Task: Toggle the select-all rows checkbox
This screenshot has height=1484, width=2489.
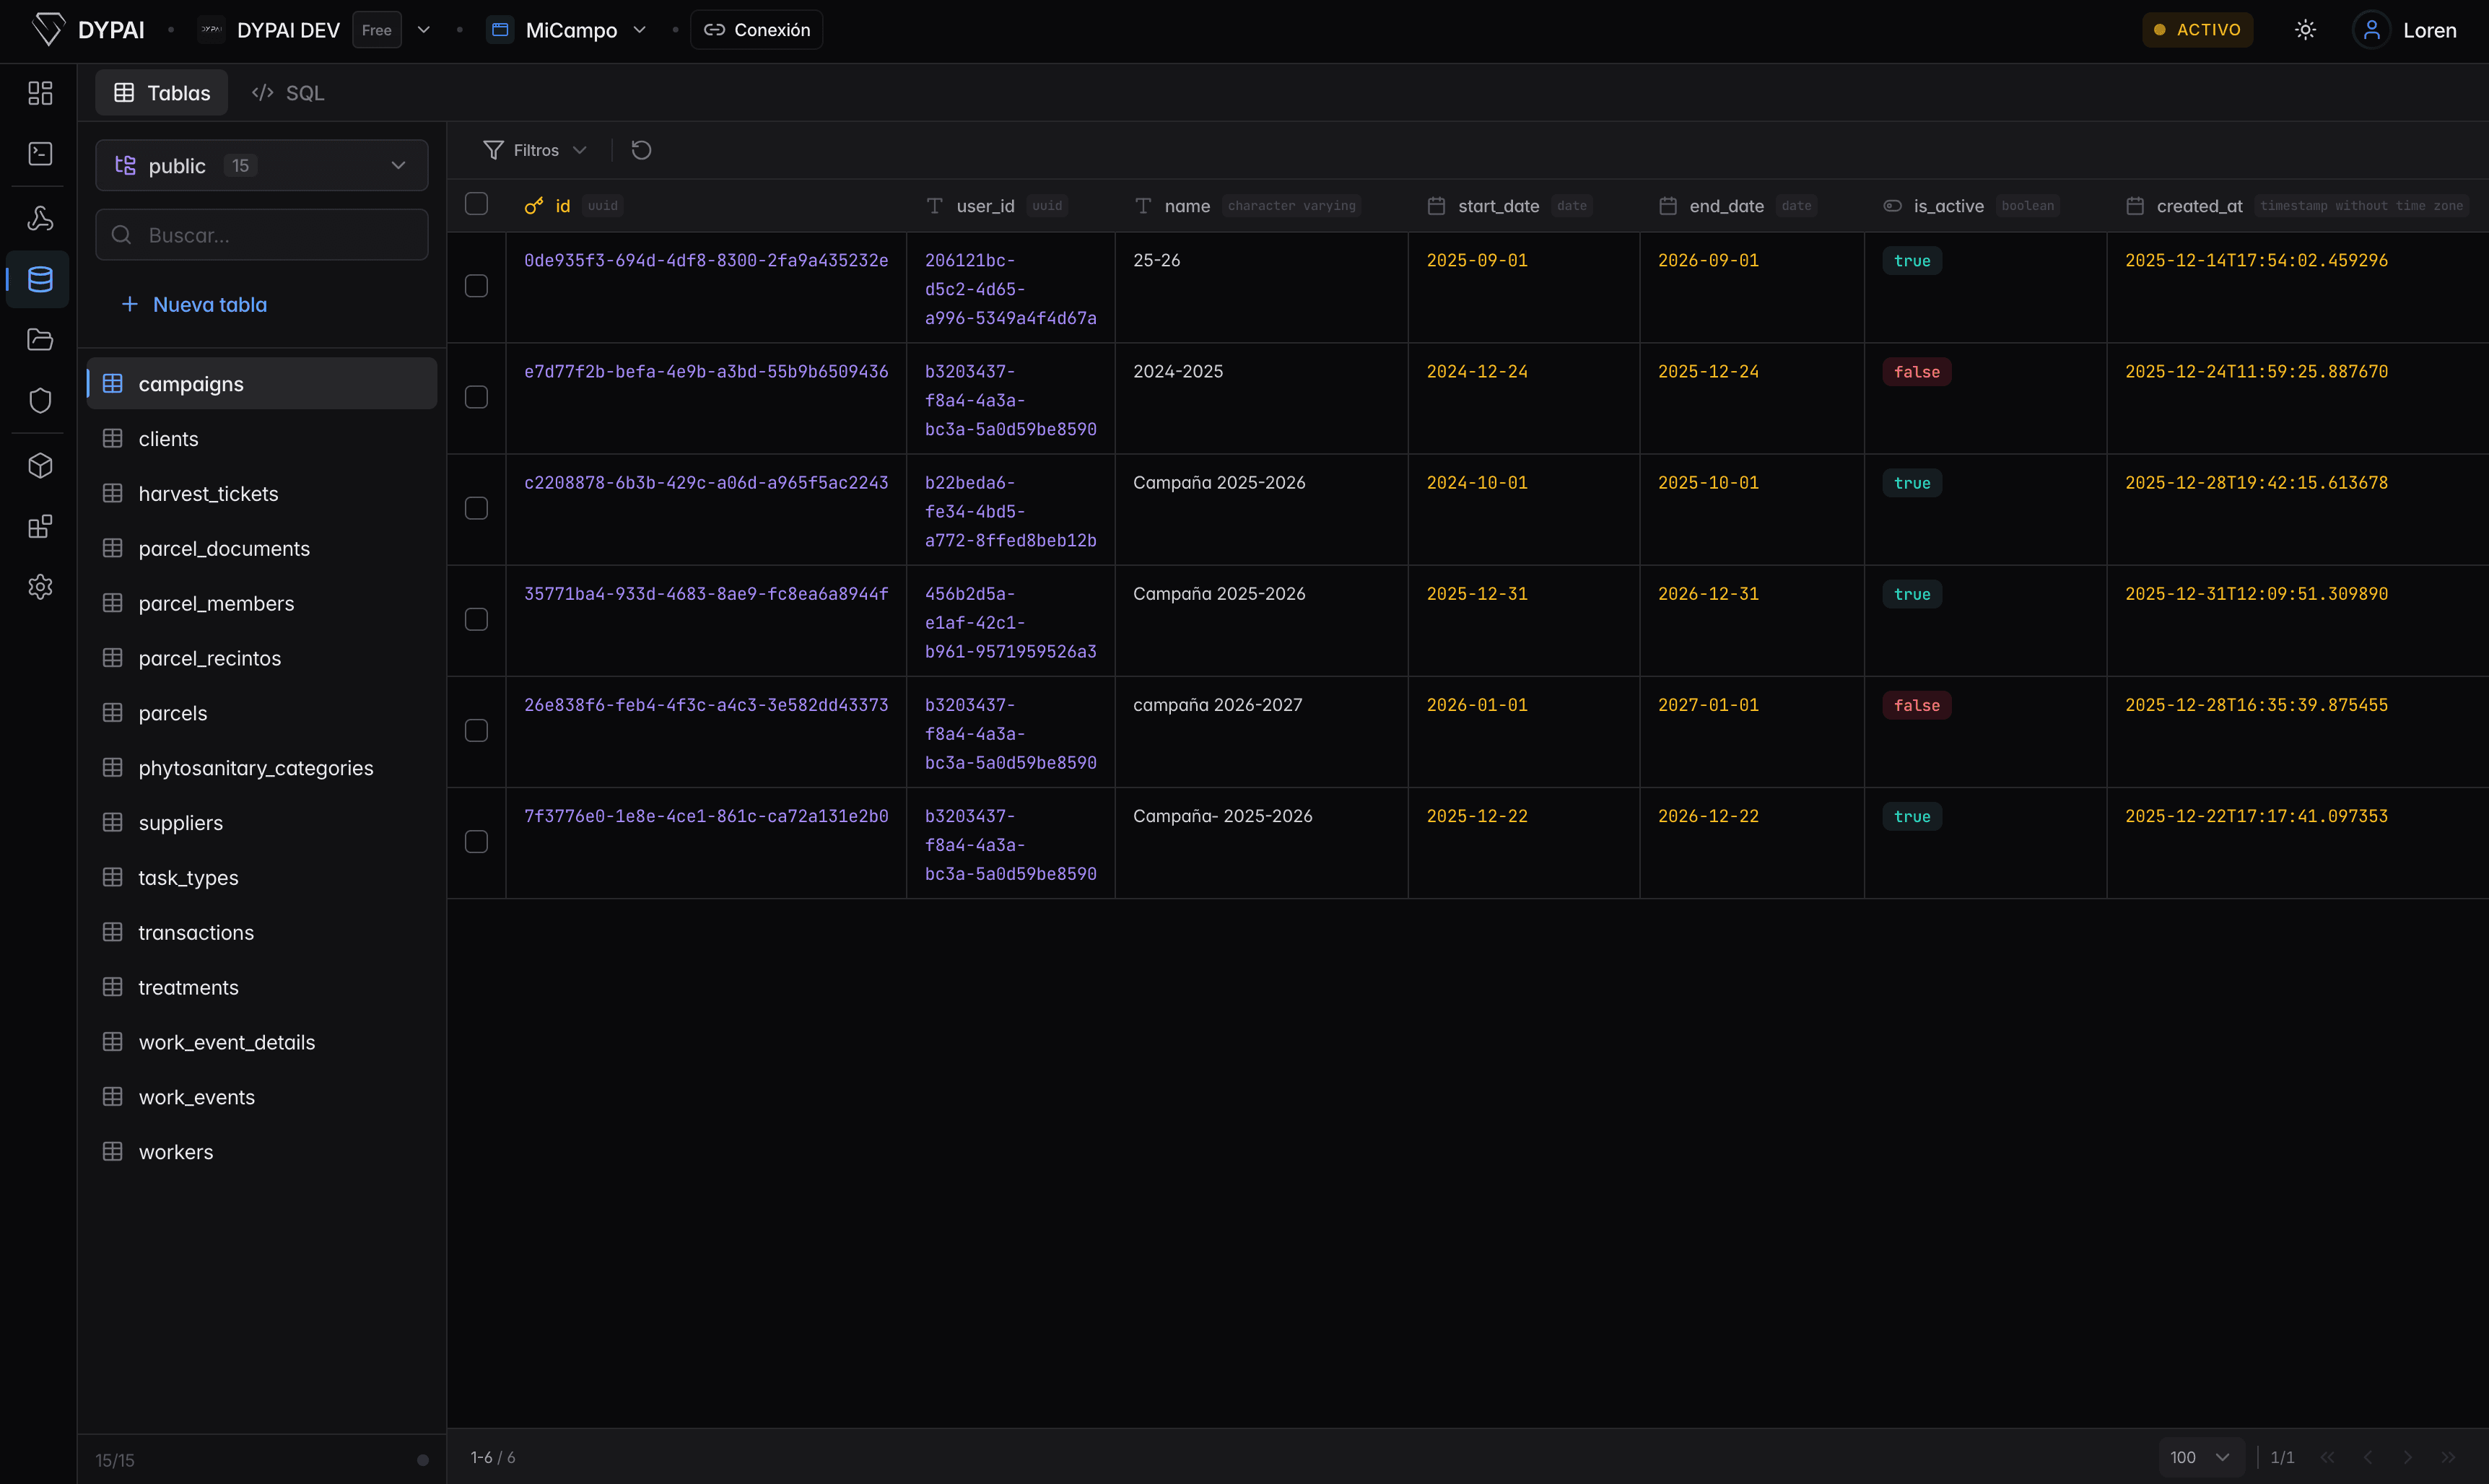Action: pos(477,204)
